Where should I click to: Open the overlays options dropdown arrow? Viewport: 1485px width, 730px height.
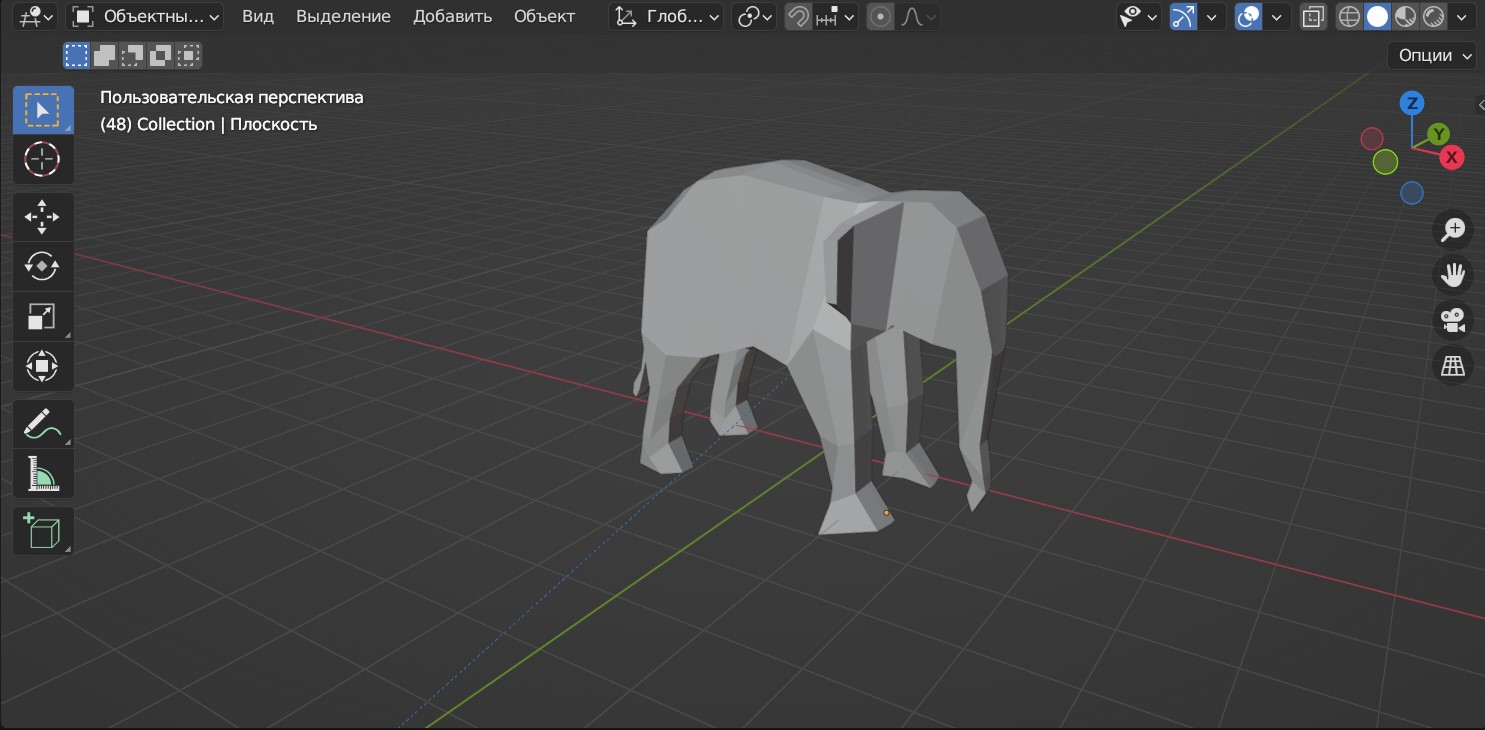click(x=1276, y=16)
